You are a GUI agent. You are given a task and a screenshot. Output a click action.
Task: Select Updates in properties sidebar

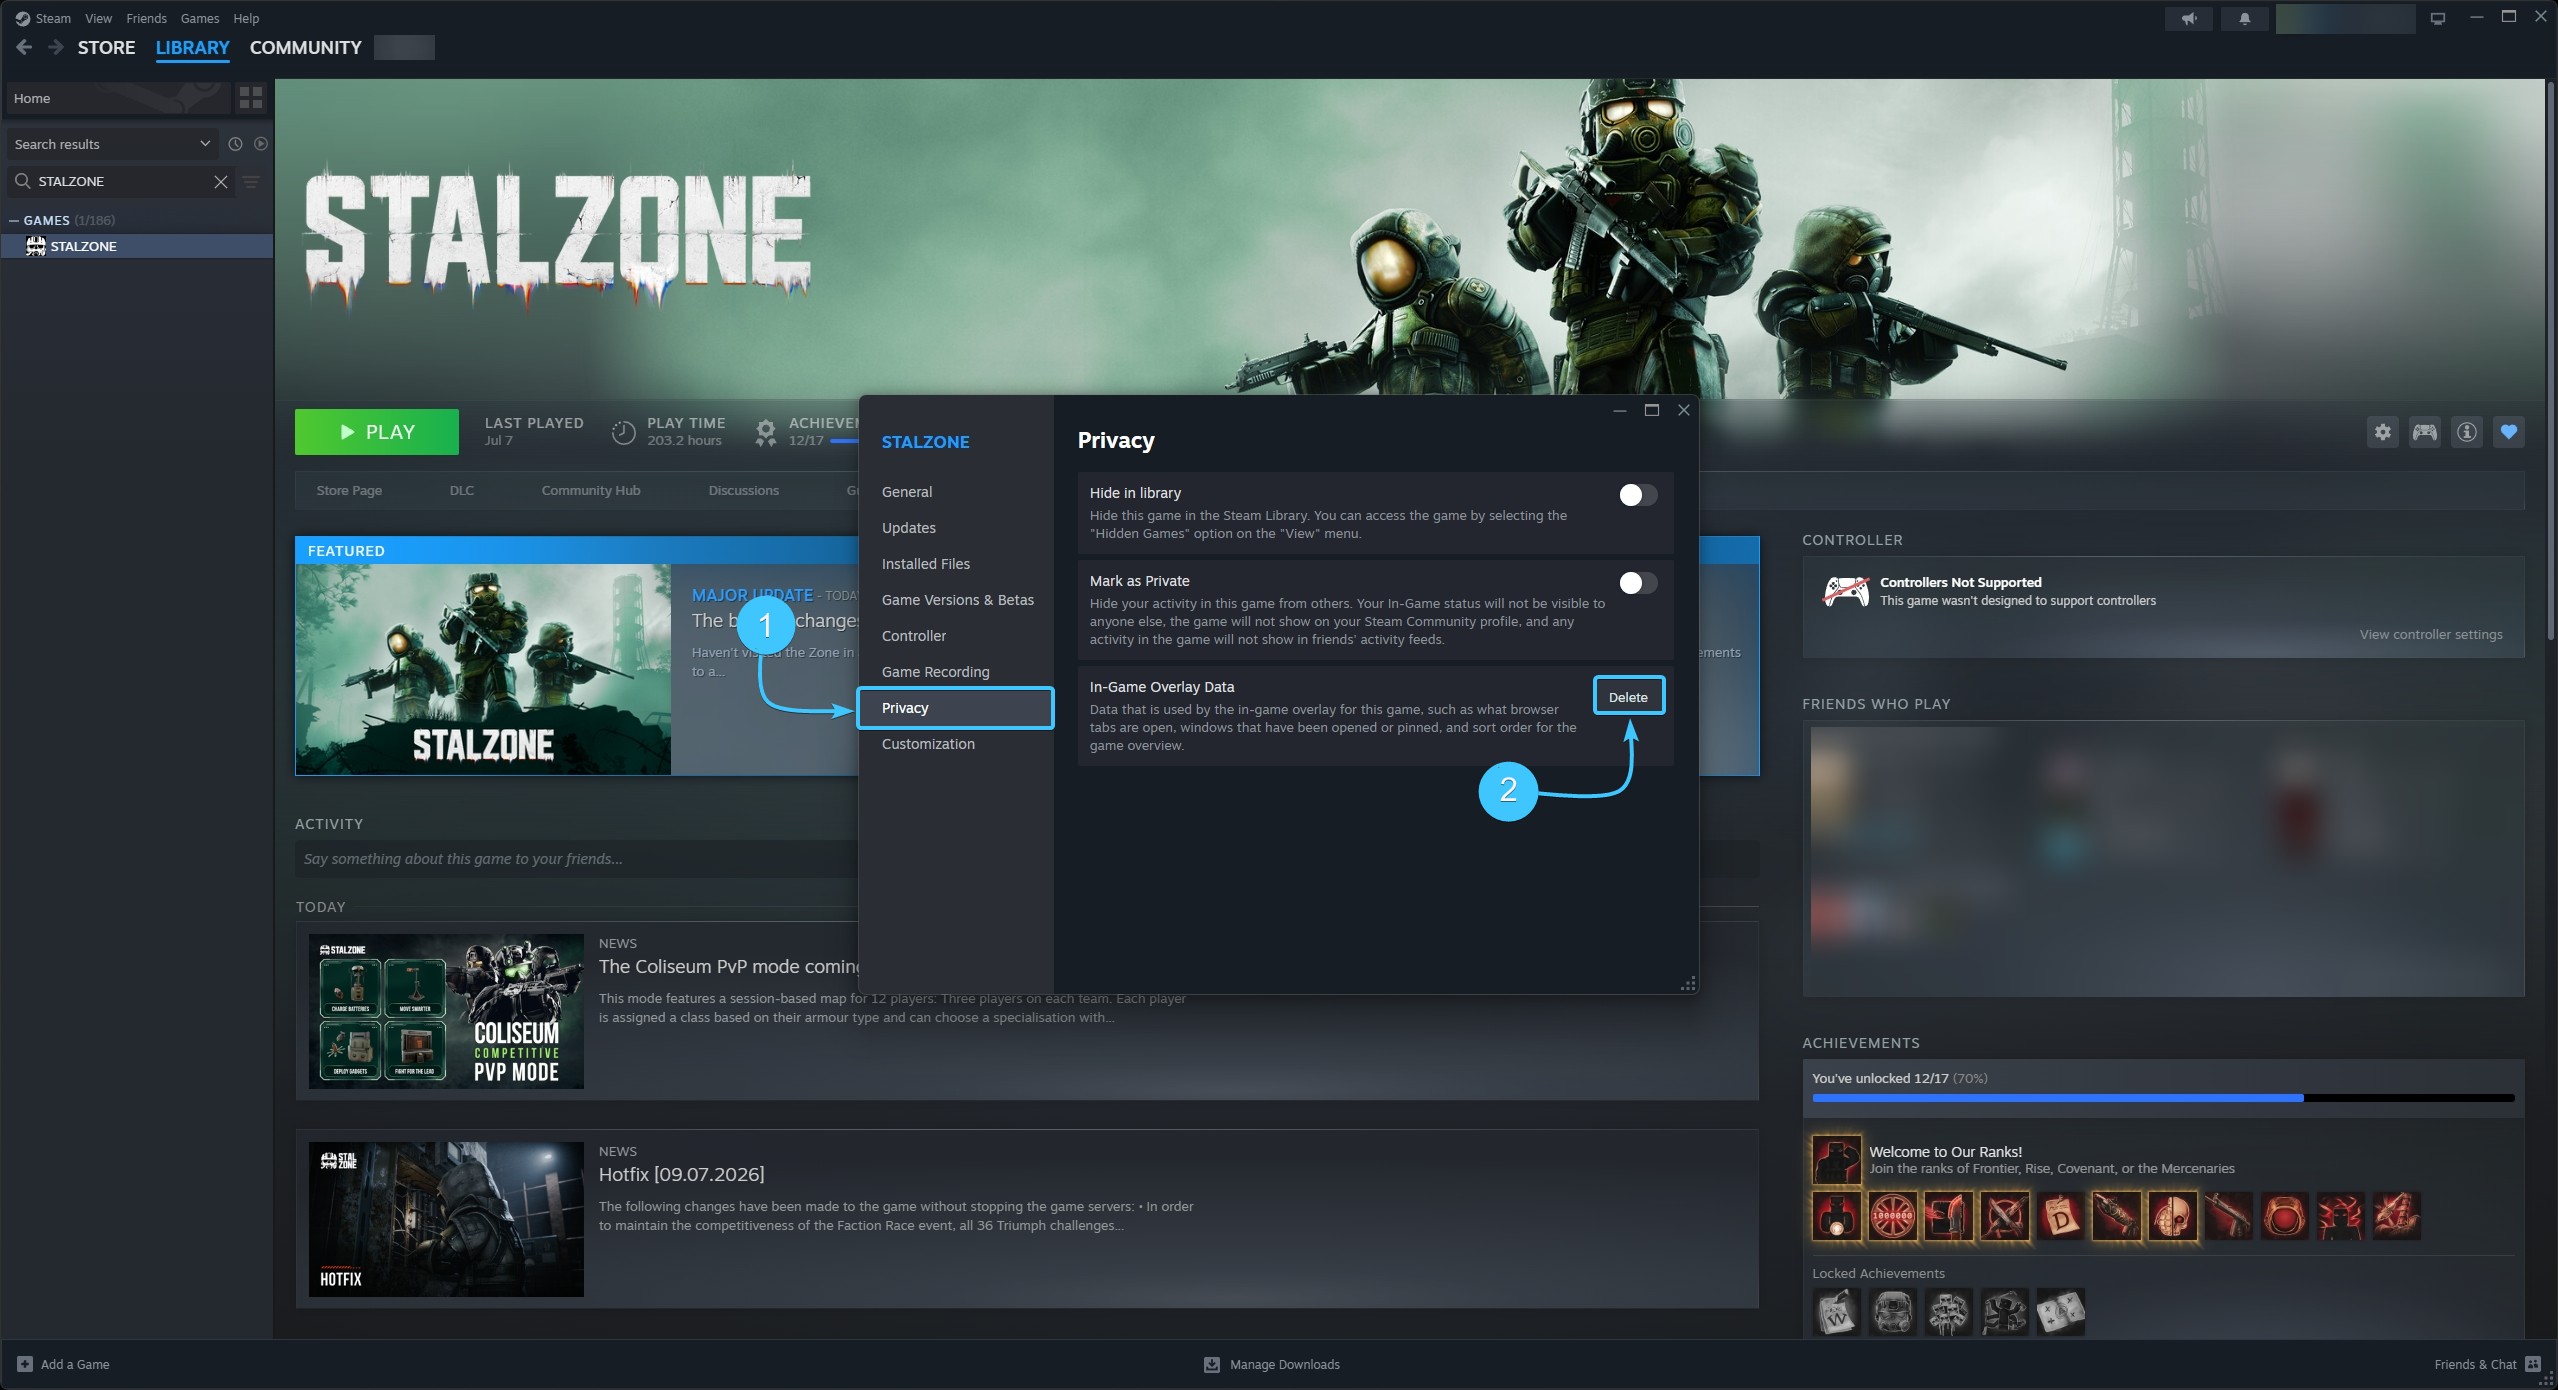(955, 528)
